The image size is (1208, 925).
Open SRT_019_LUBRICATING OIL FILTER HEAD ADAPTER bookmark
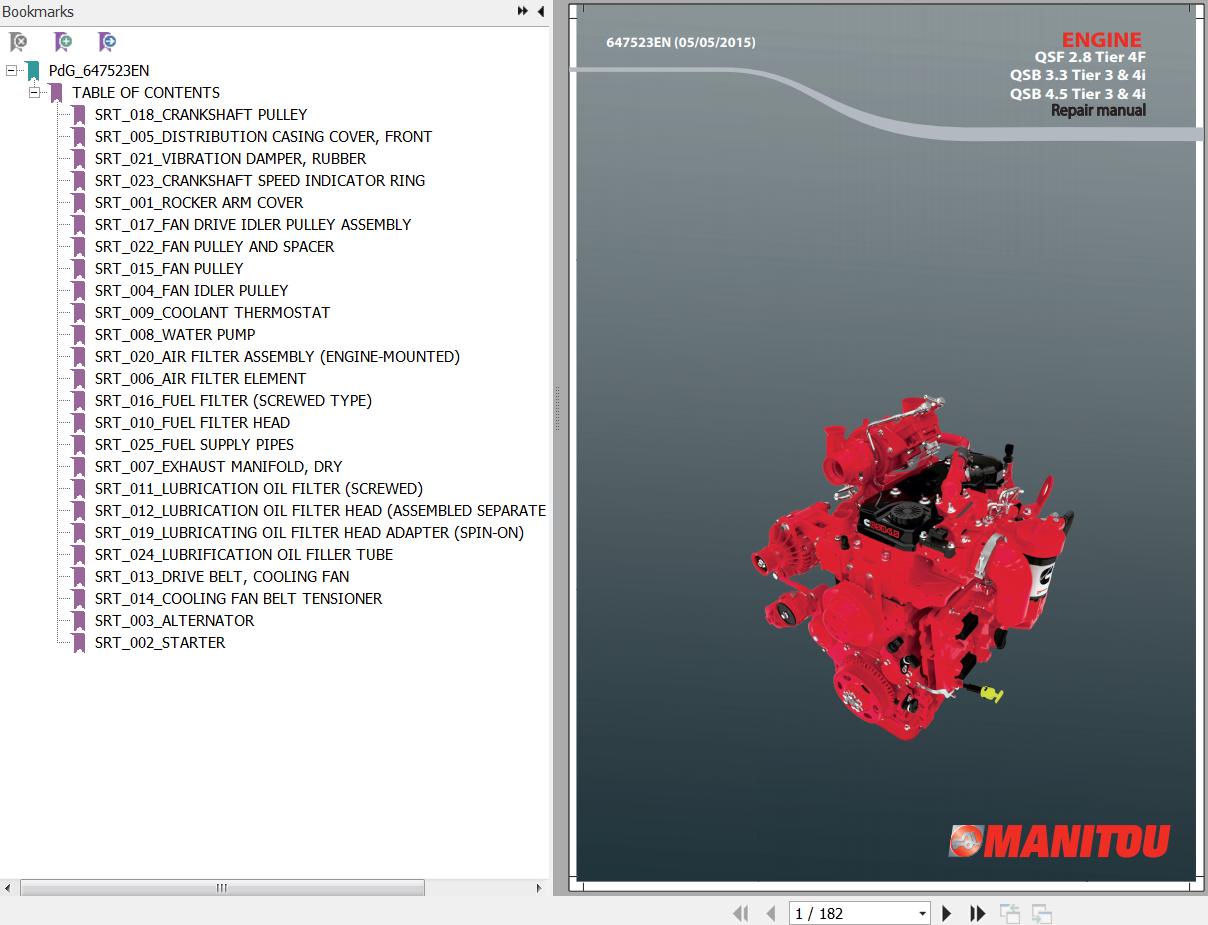pyautogui.click(x=309, y=533)
